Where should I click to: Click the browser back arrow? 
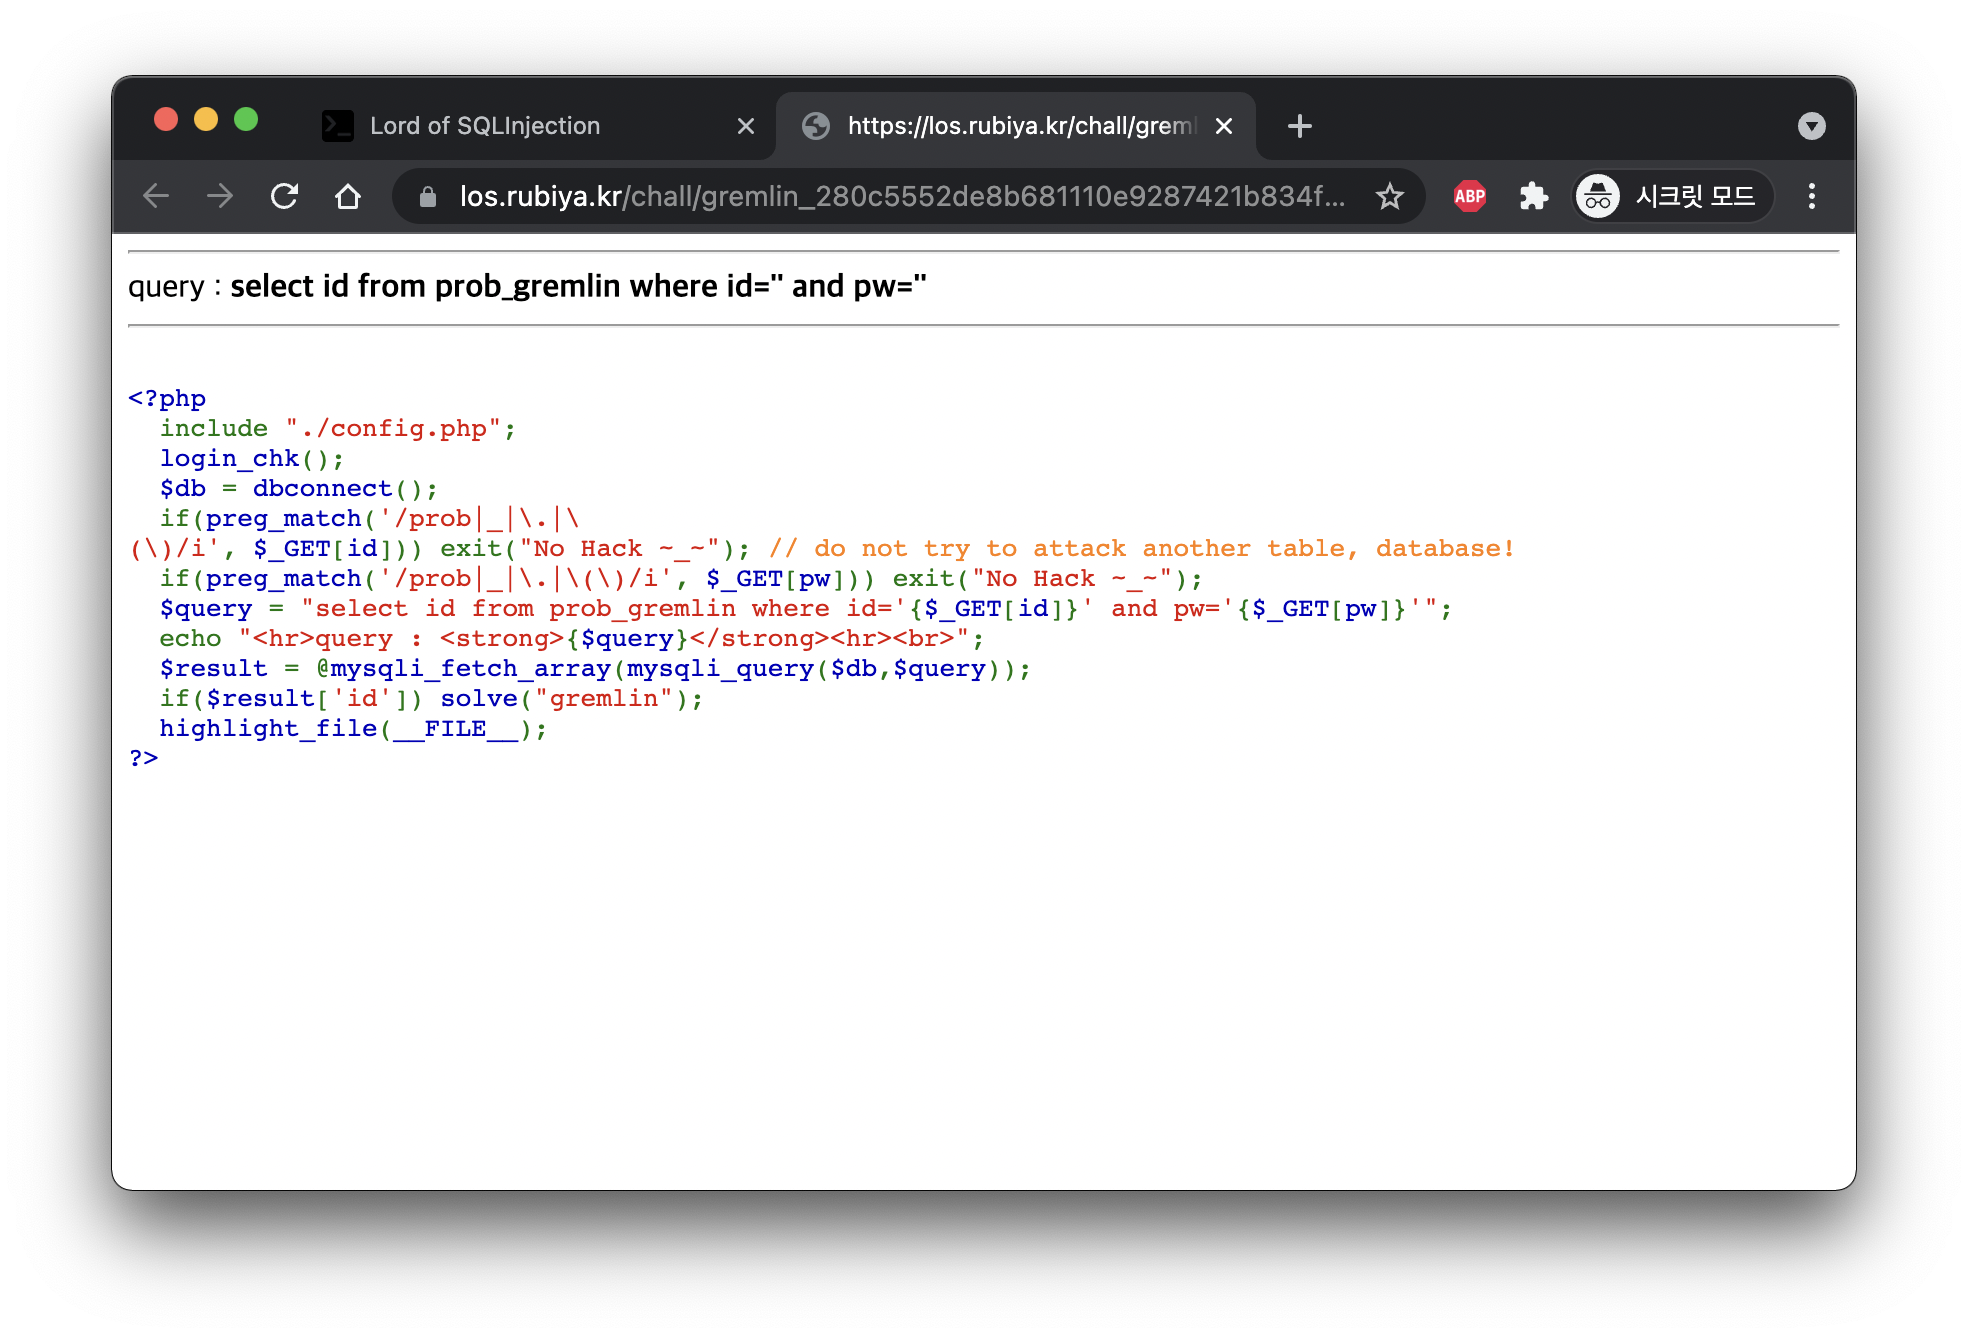(x=157, y=196)
